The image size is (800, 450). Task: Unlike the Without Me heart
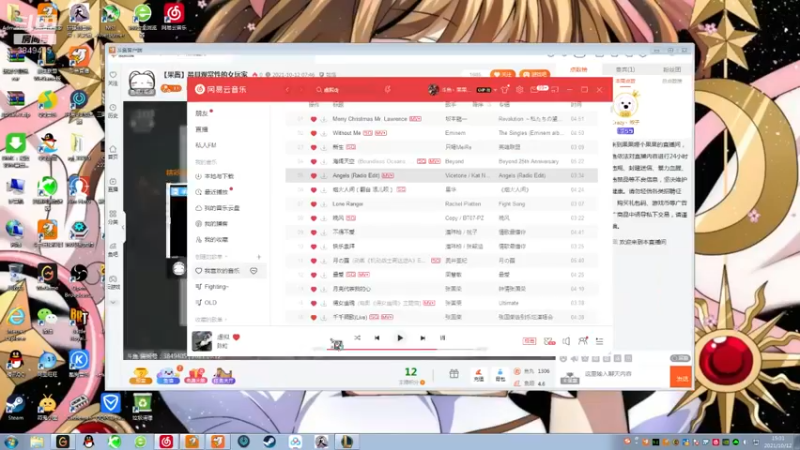(x=313, y=133)
